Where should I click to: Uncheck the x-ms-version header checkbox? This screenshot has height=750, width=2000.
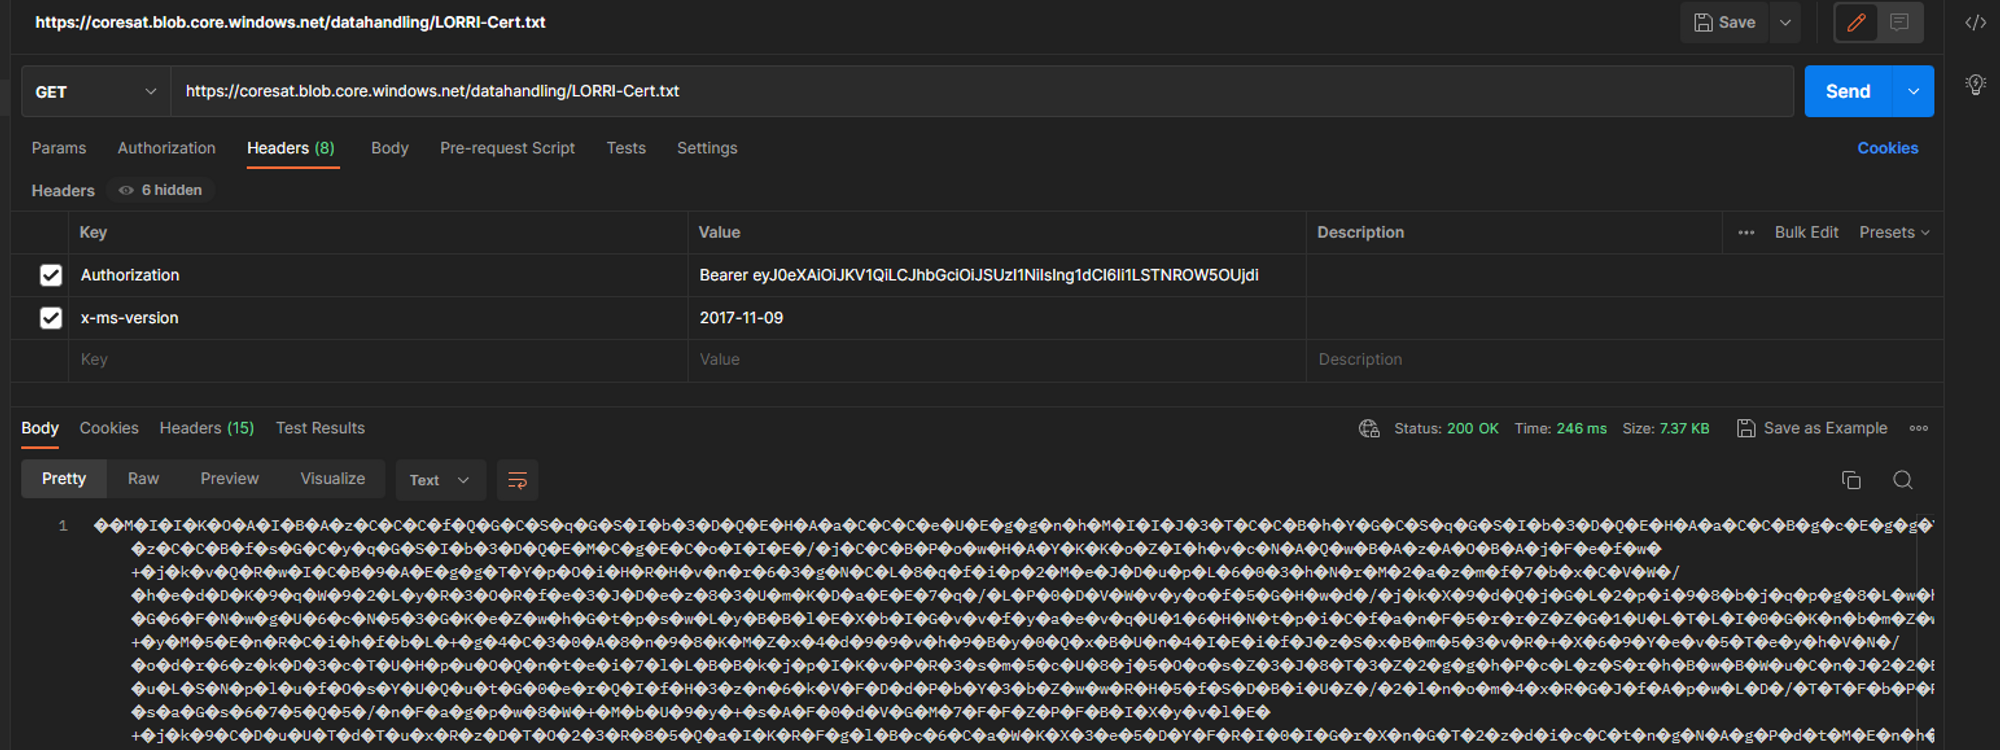[x=51, y=318]
